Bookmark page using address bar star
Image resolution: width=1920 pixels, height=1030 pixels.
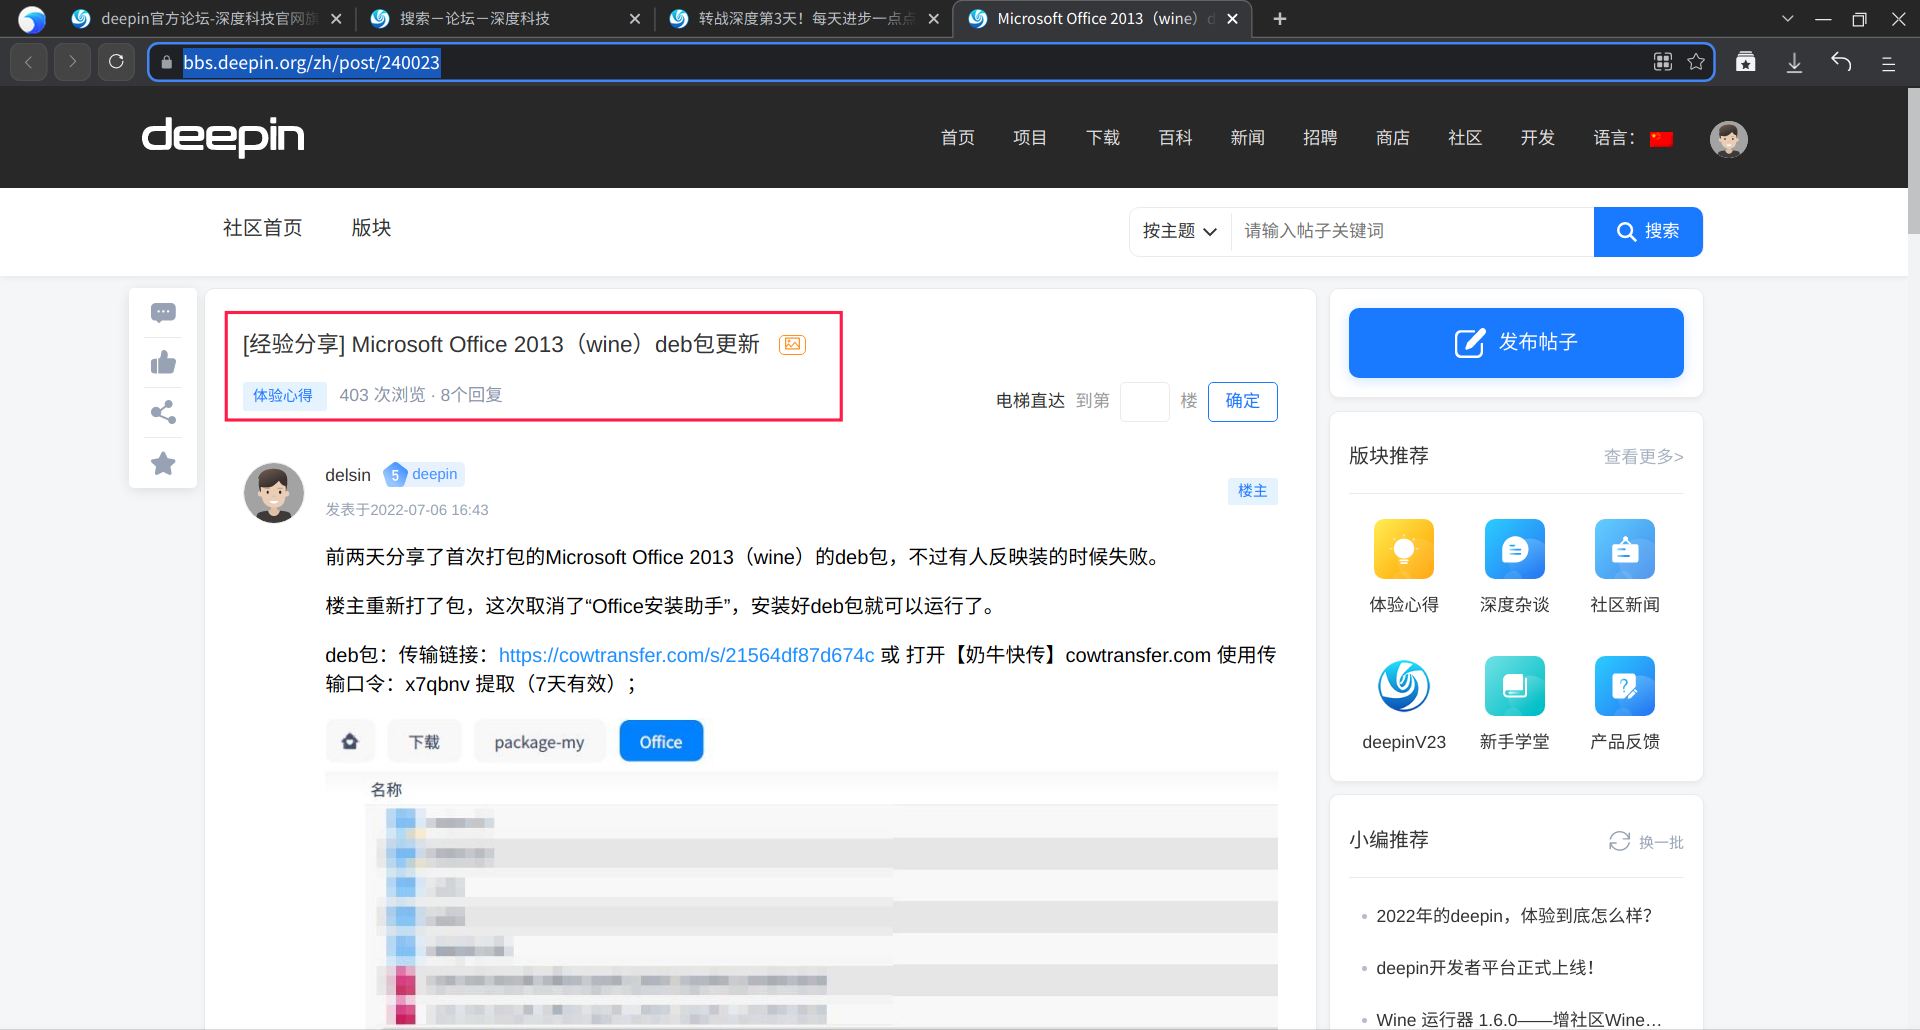[x=1696, y=62]
